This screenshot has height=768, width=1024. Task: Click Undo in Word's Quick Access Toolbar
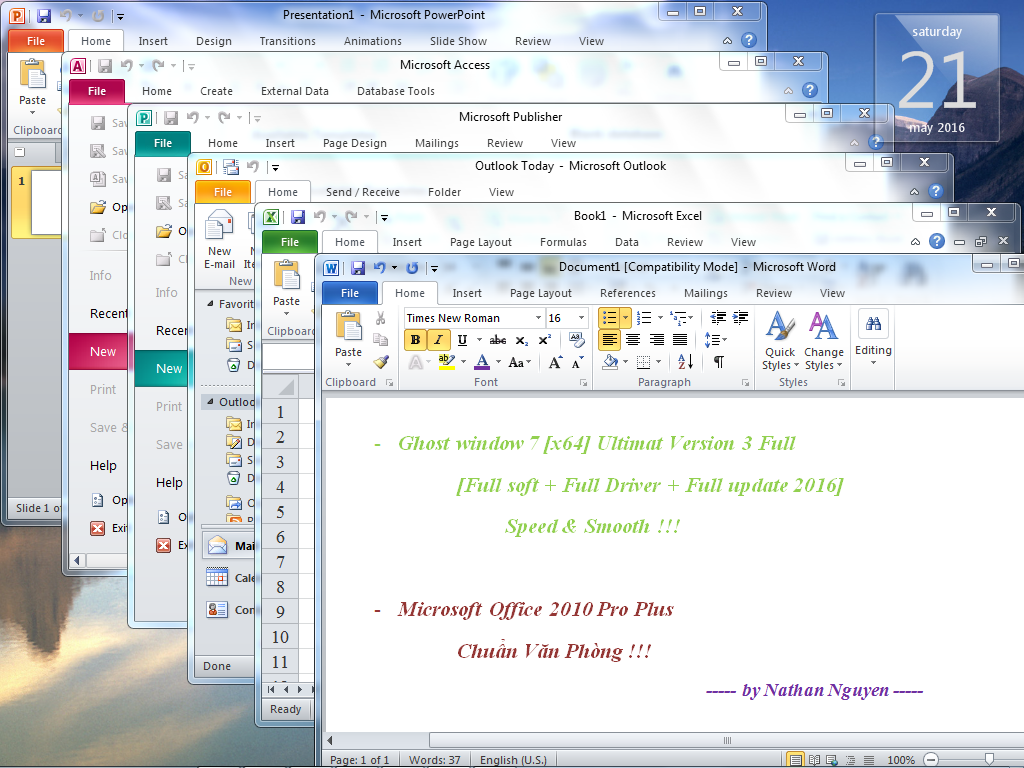(x=379, y=267)
